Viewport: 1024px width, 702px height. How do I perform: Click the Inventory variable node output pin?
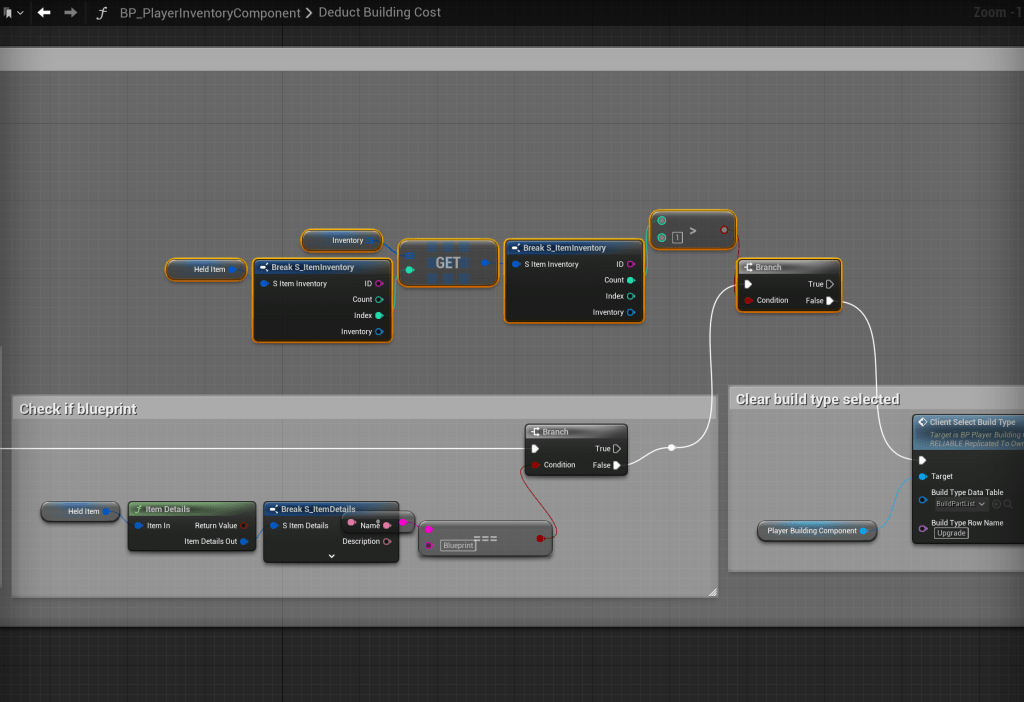tap(371, 241)
